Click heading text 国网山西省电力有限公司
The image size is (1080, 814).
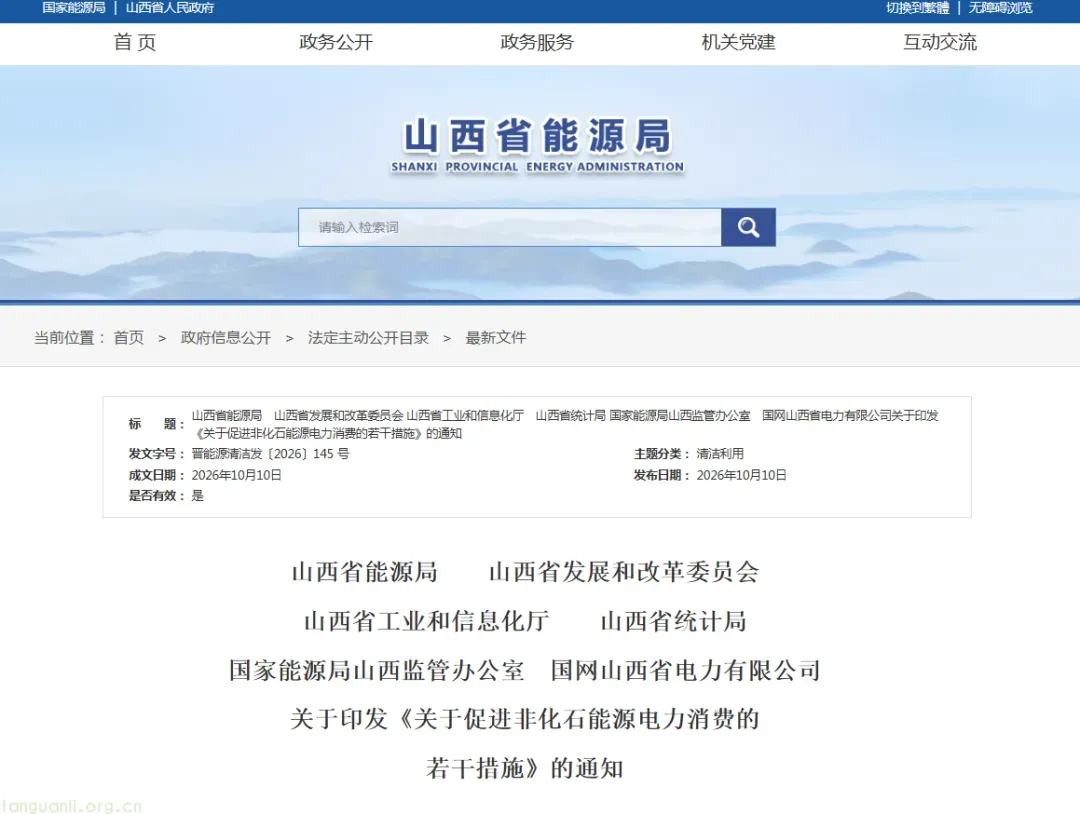pyautogui.click(x=685, y=670)
